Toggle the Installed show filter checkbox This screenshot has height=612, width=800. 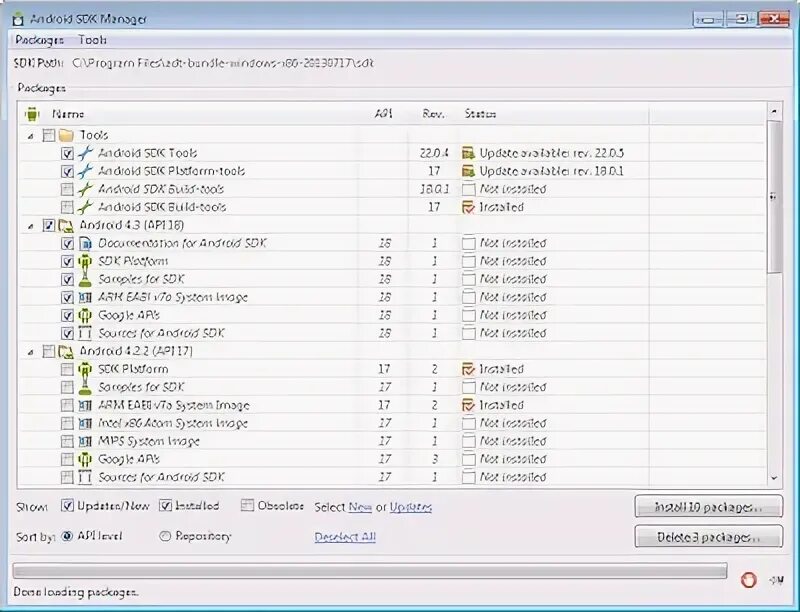tap(165, 505)
